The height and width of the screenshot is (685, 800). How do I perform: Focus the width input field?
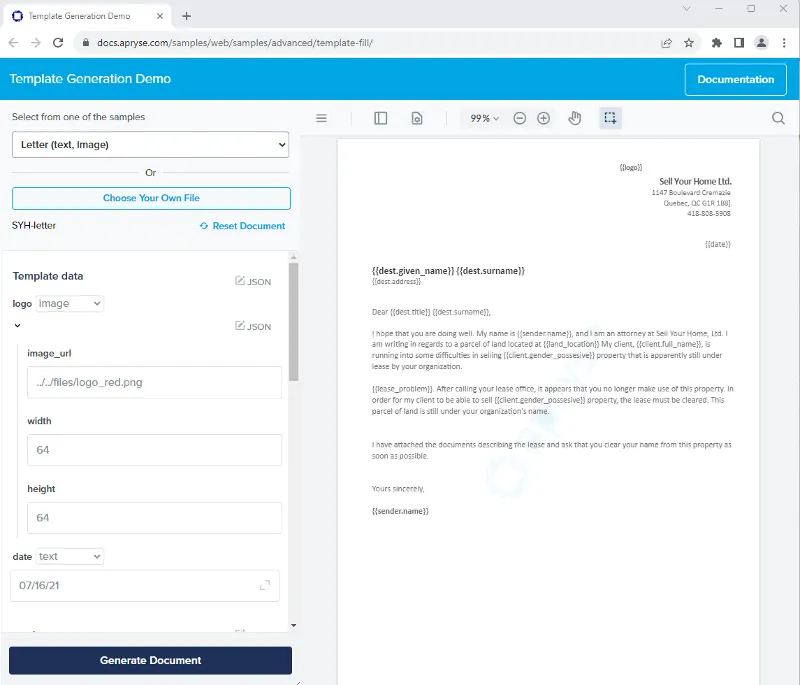pos(154,450)
